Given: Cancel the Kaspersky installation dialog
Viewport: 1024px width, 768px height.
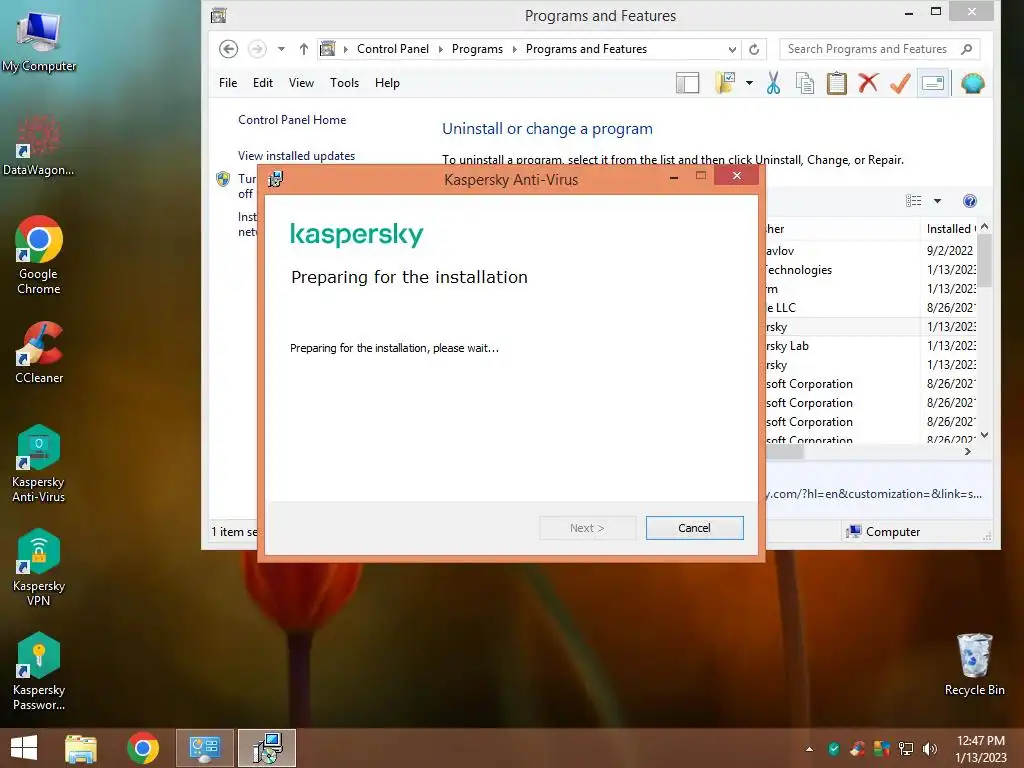Looking at the screenshot, I should (x=694, y=528).
